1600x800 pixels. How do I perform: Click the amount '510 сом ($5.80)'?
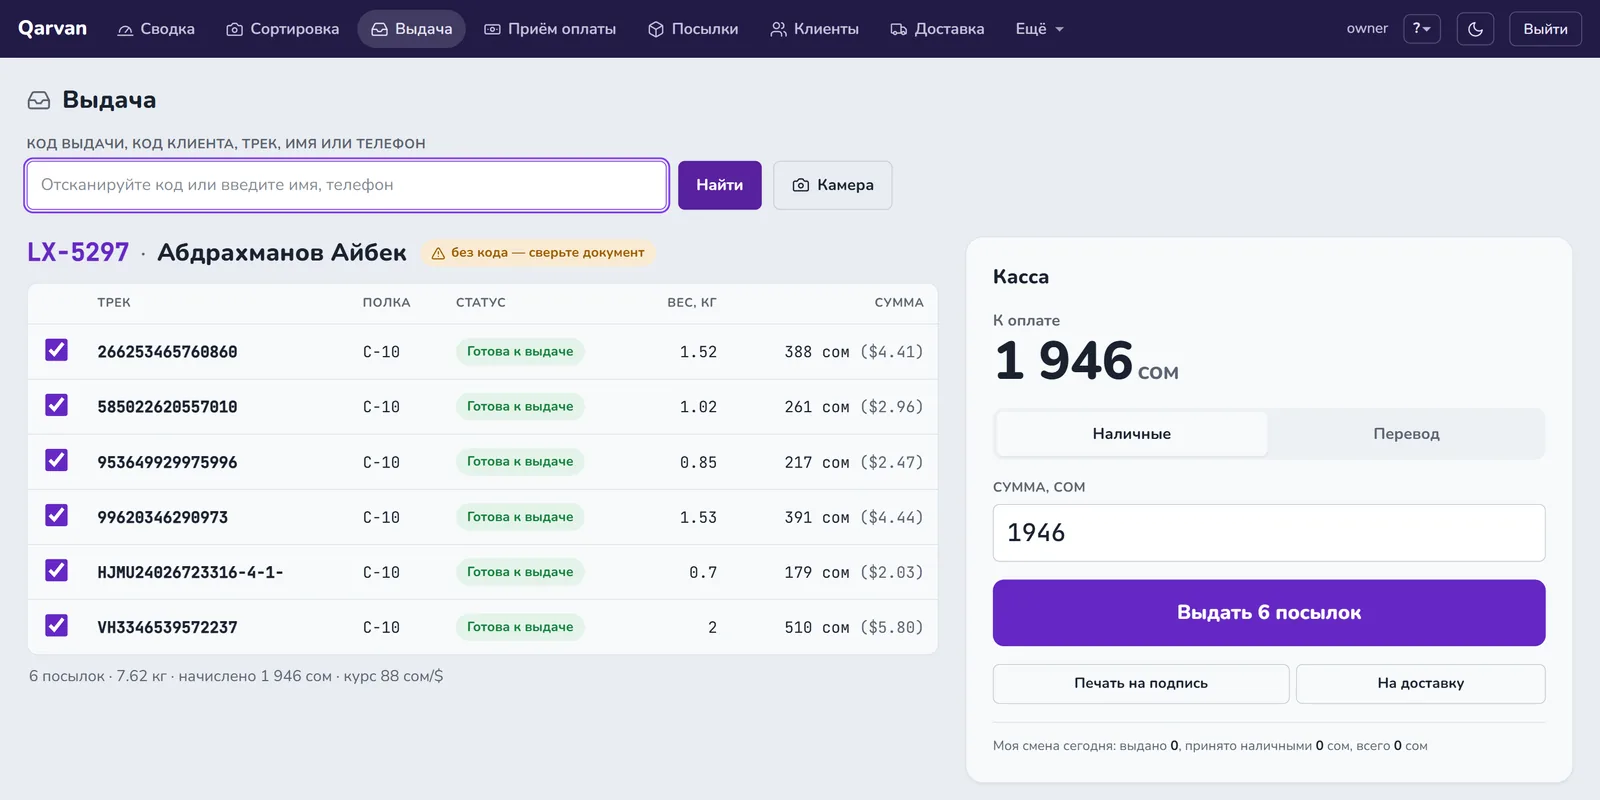[x=854, y=628]
